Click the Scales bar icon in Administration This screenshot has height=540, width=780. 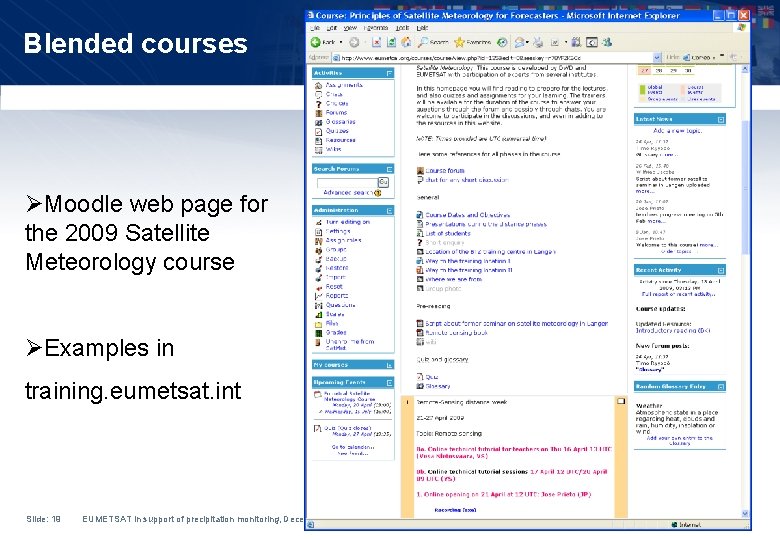(318, 314)
